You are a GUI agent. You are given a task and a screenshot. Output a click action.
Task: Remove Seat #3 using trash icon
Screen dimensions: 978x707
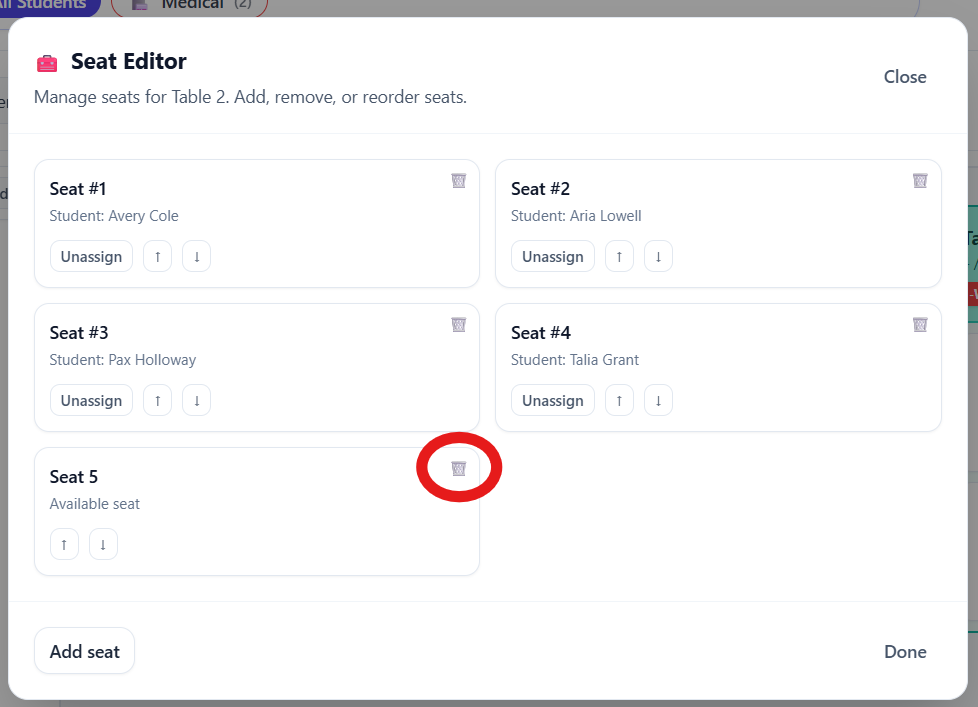coord(458,325)
